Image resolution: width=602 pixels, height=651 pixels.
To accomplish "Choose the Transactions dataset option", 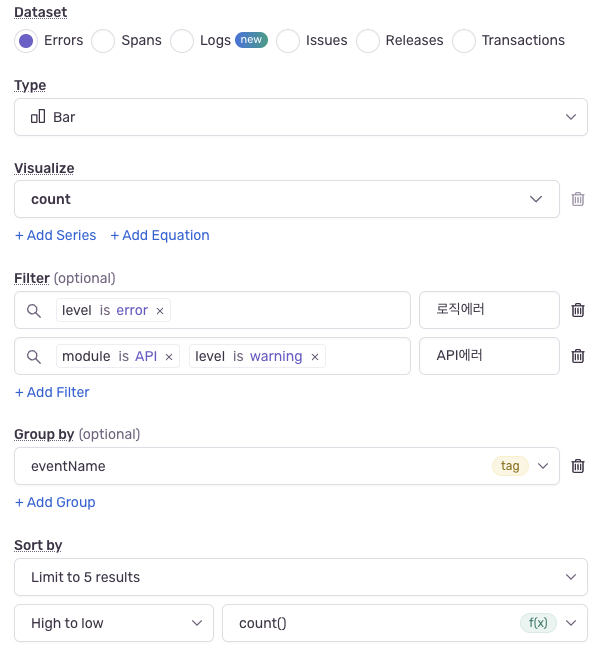I will pyautogui.click(x=464, y=41).
